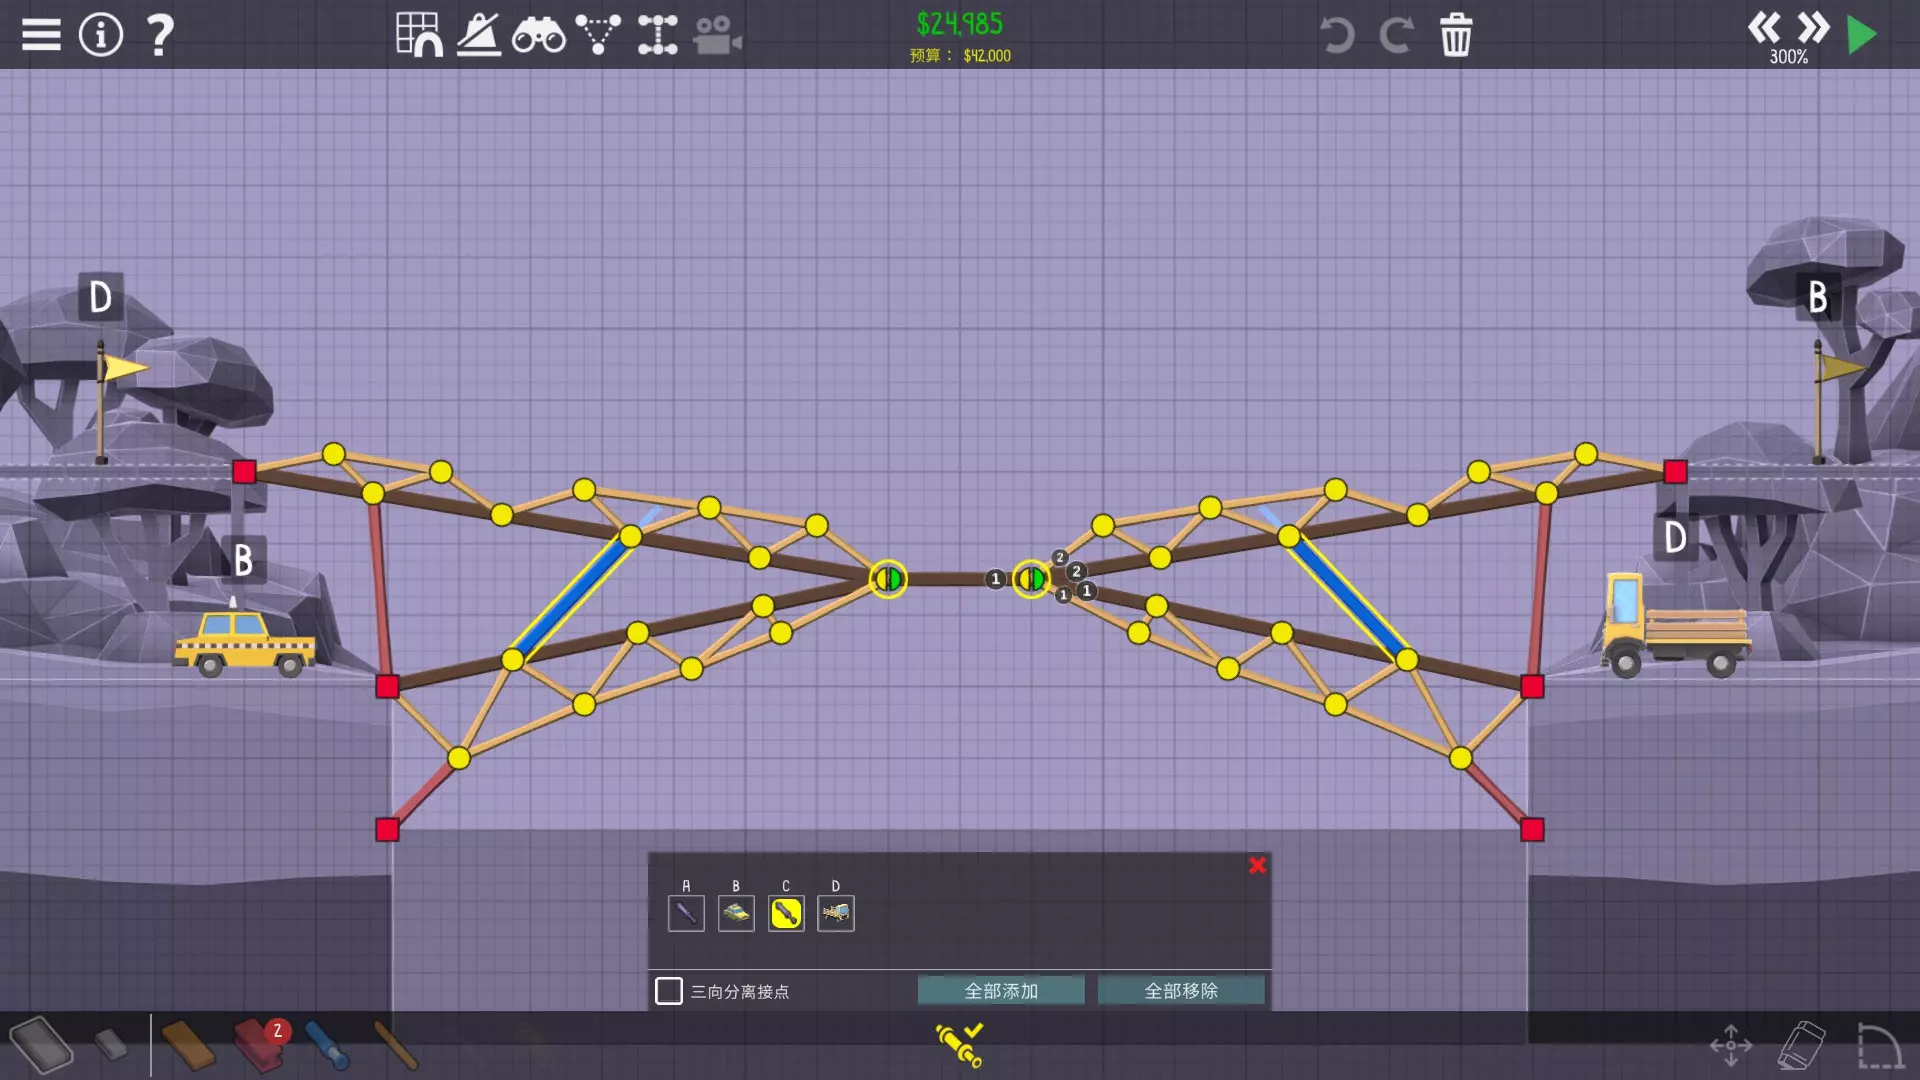Open the hamburger main menu
The height and width of the screenshot is (1080, 1920).
pos(41,35)
